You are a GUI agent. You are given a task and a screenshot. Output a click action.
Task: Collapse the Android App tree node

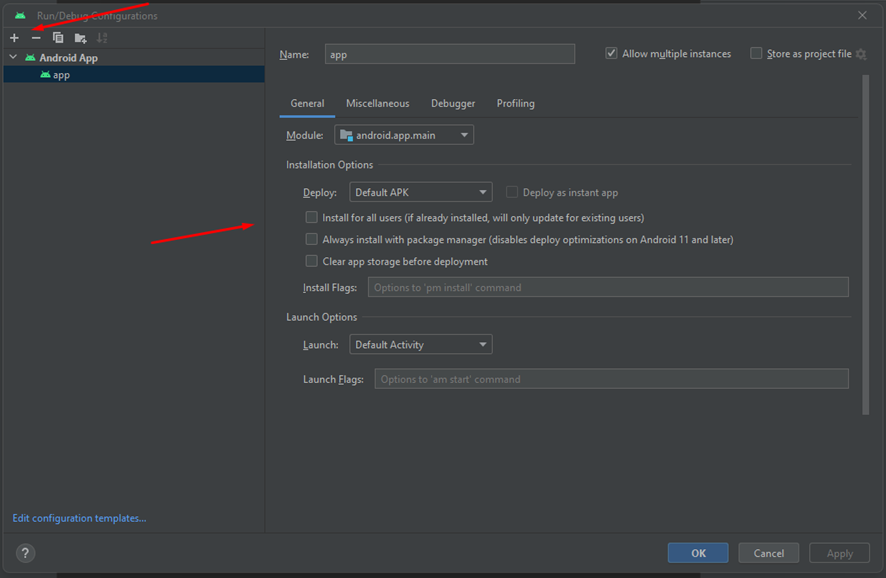tap(13, 58)
